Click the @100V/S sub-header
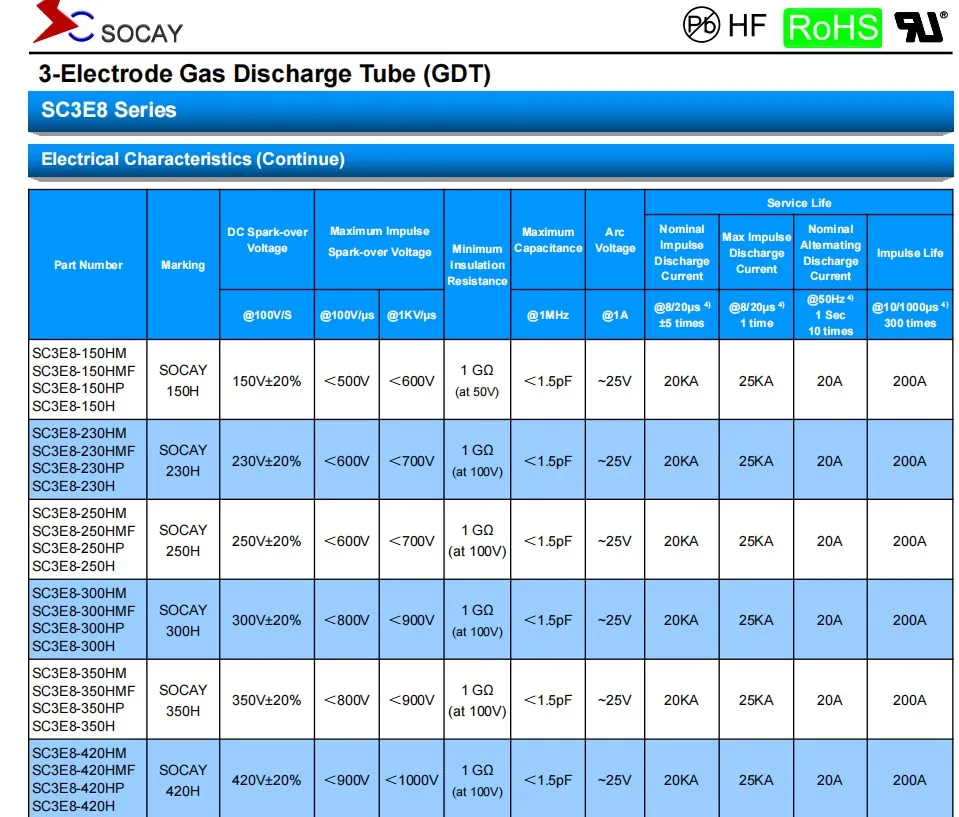 point(267,315)
